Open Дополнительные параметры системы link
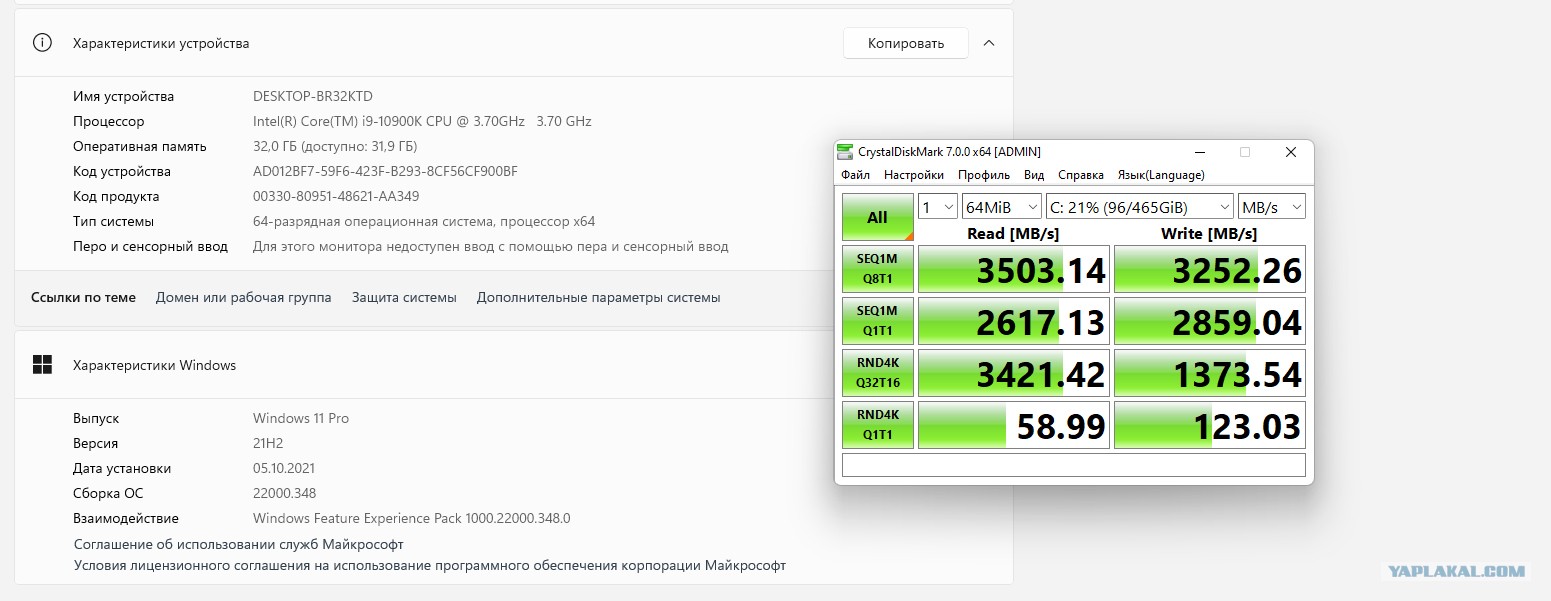This screenshot has height=601, width=1551. pyautogui.click(x=598, y=297)
